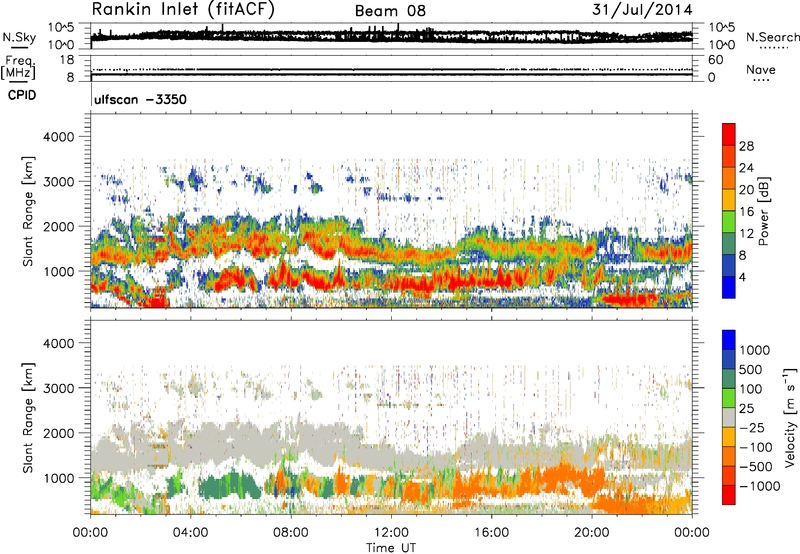Click the "N.Search" legend label

point(773,37)
